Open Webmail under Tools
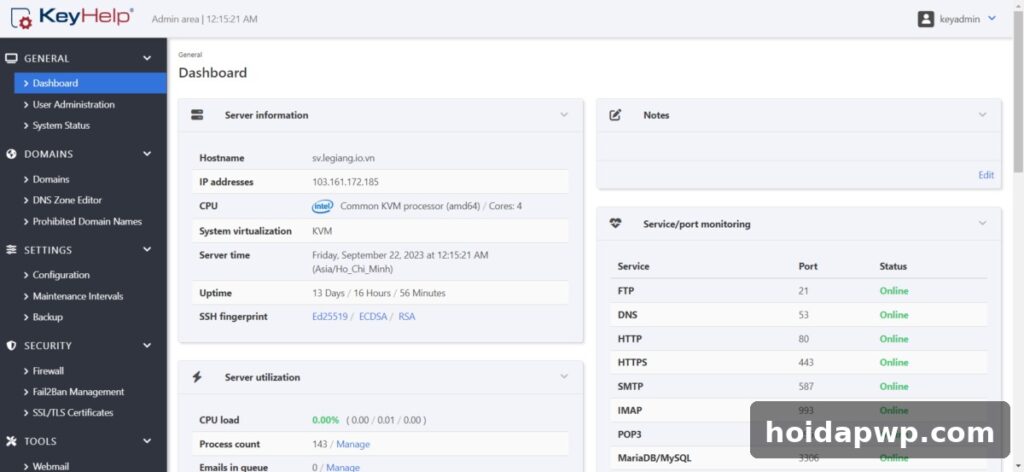This screenshot has height=472, width=1024. 50,466
